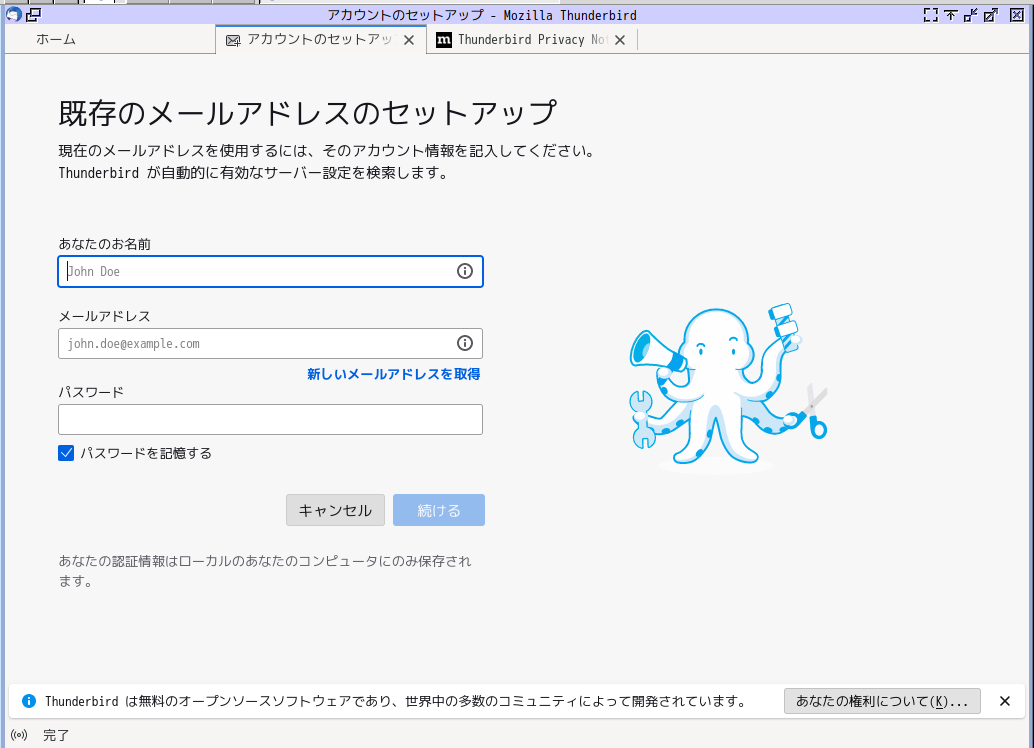
Task: Click the 続ける button
Action: click(x=439, y=510)
